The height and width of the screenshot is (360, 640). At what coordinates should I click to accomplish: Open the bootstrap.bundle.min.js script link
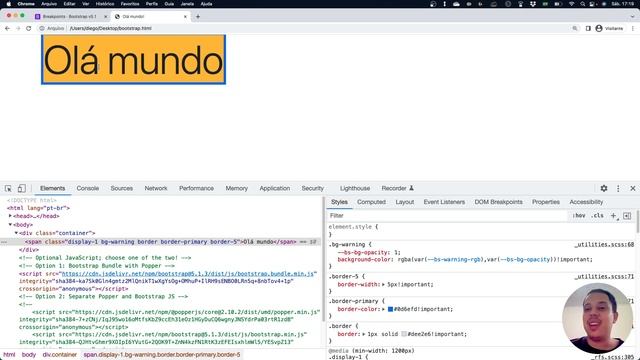coord(189,274)
